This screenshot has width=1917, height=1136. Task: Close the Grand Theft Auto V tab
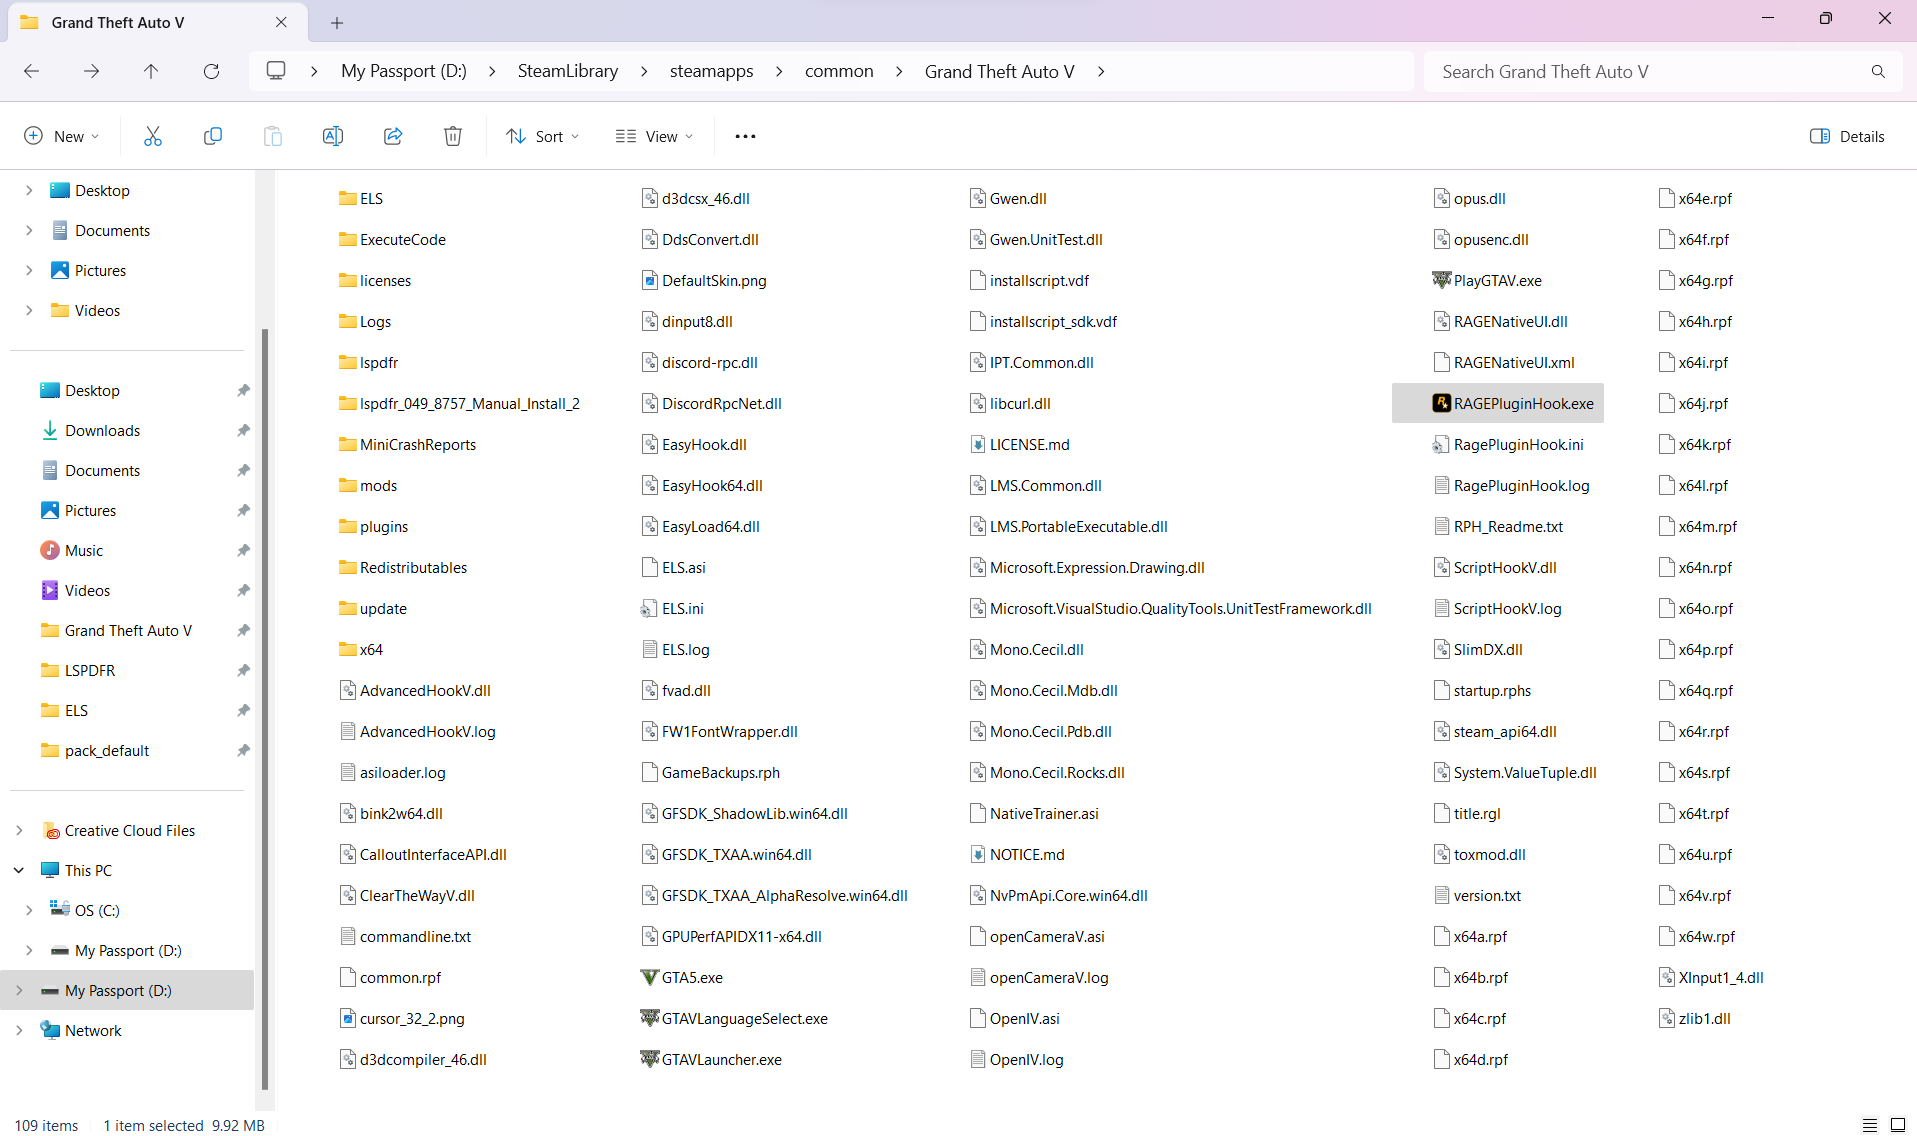(x=281, y=22)
